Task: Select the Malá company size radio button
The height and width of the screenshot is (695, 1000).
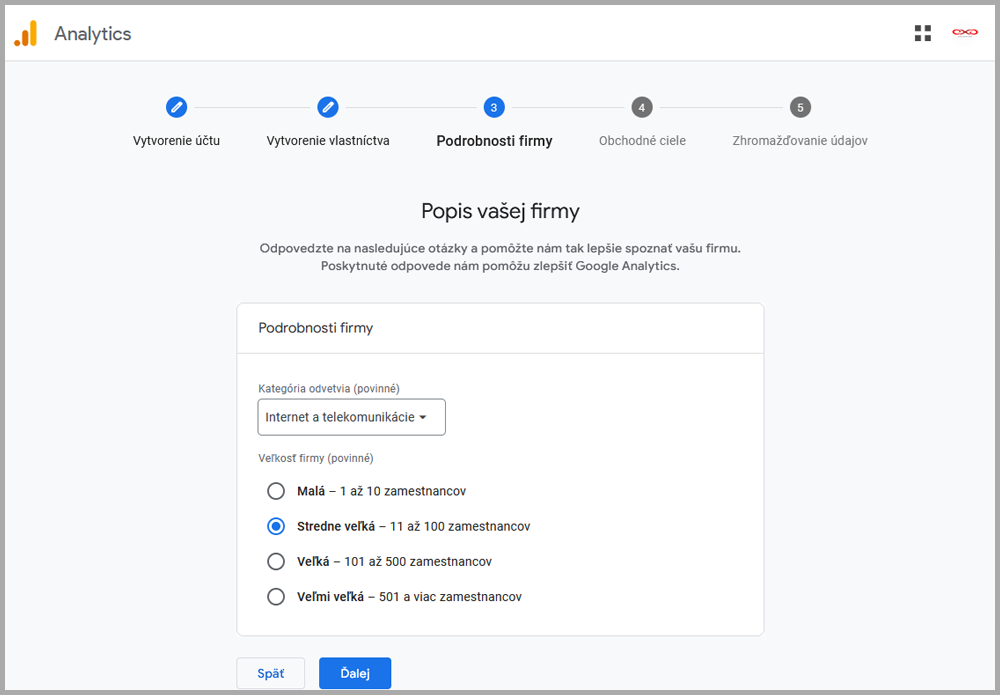Action: [x=276, y=491]
